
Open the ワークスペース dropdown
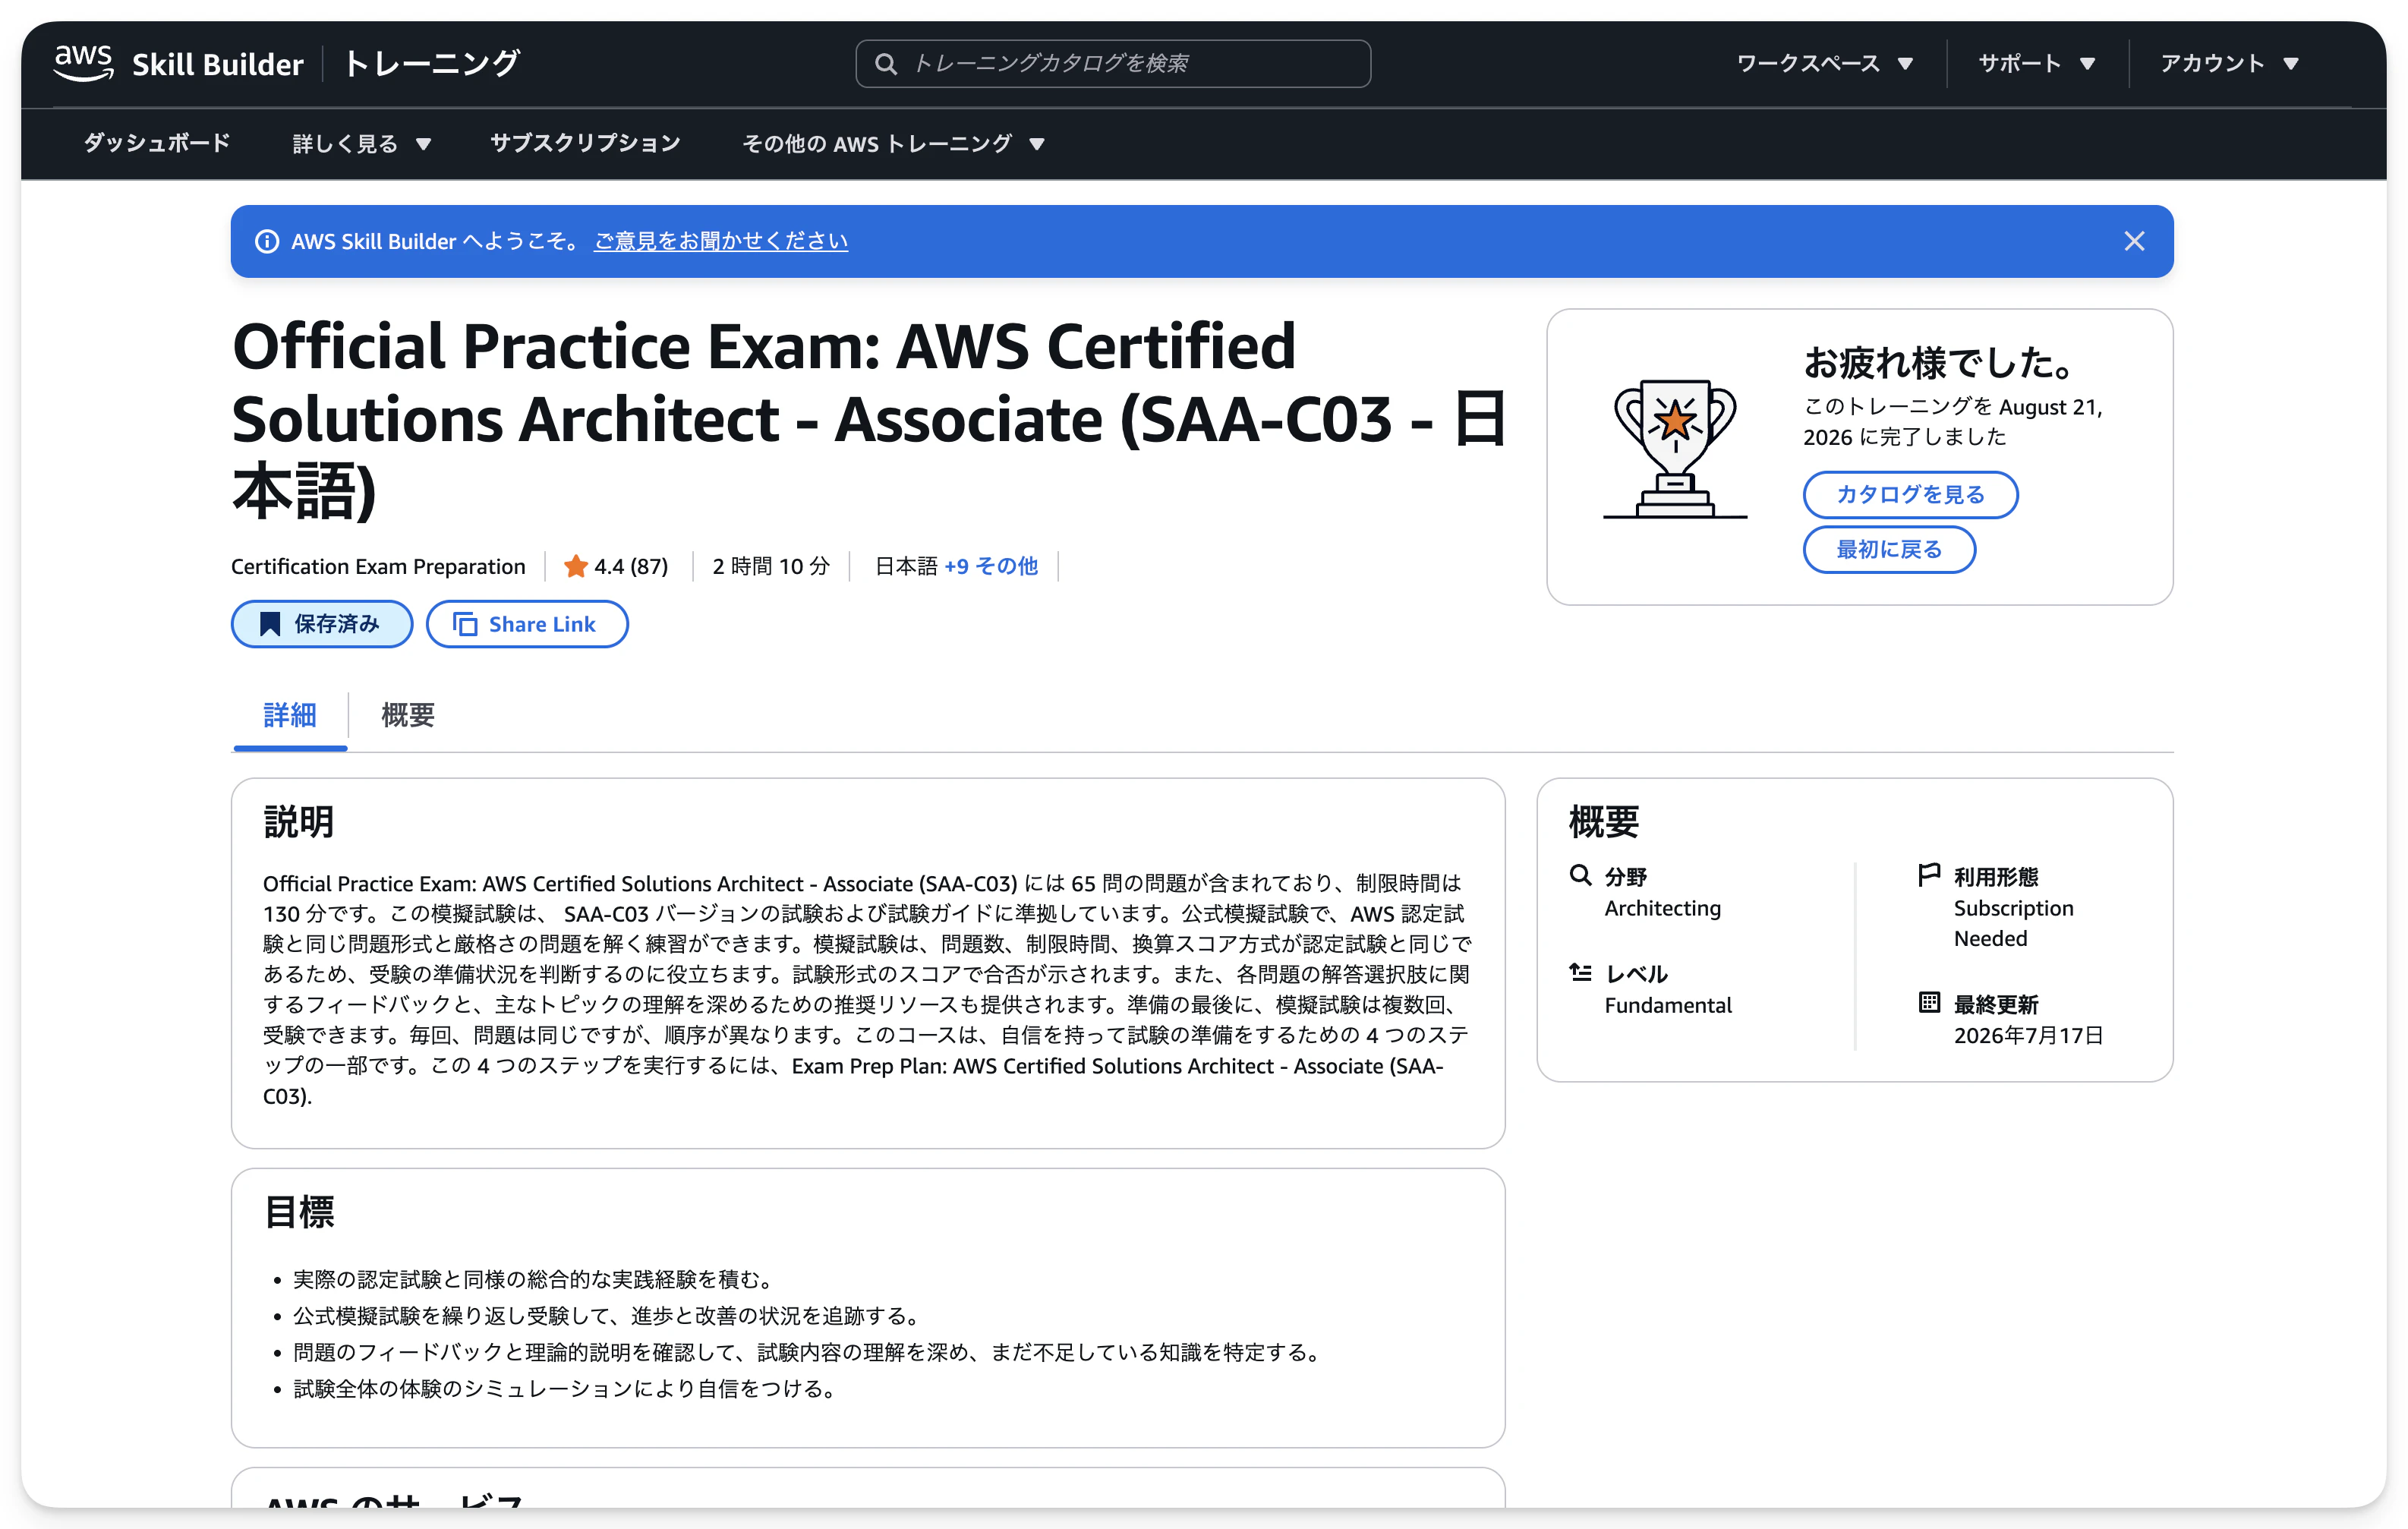[x=1825, y=63]
